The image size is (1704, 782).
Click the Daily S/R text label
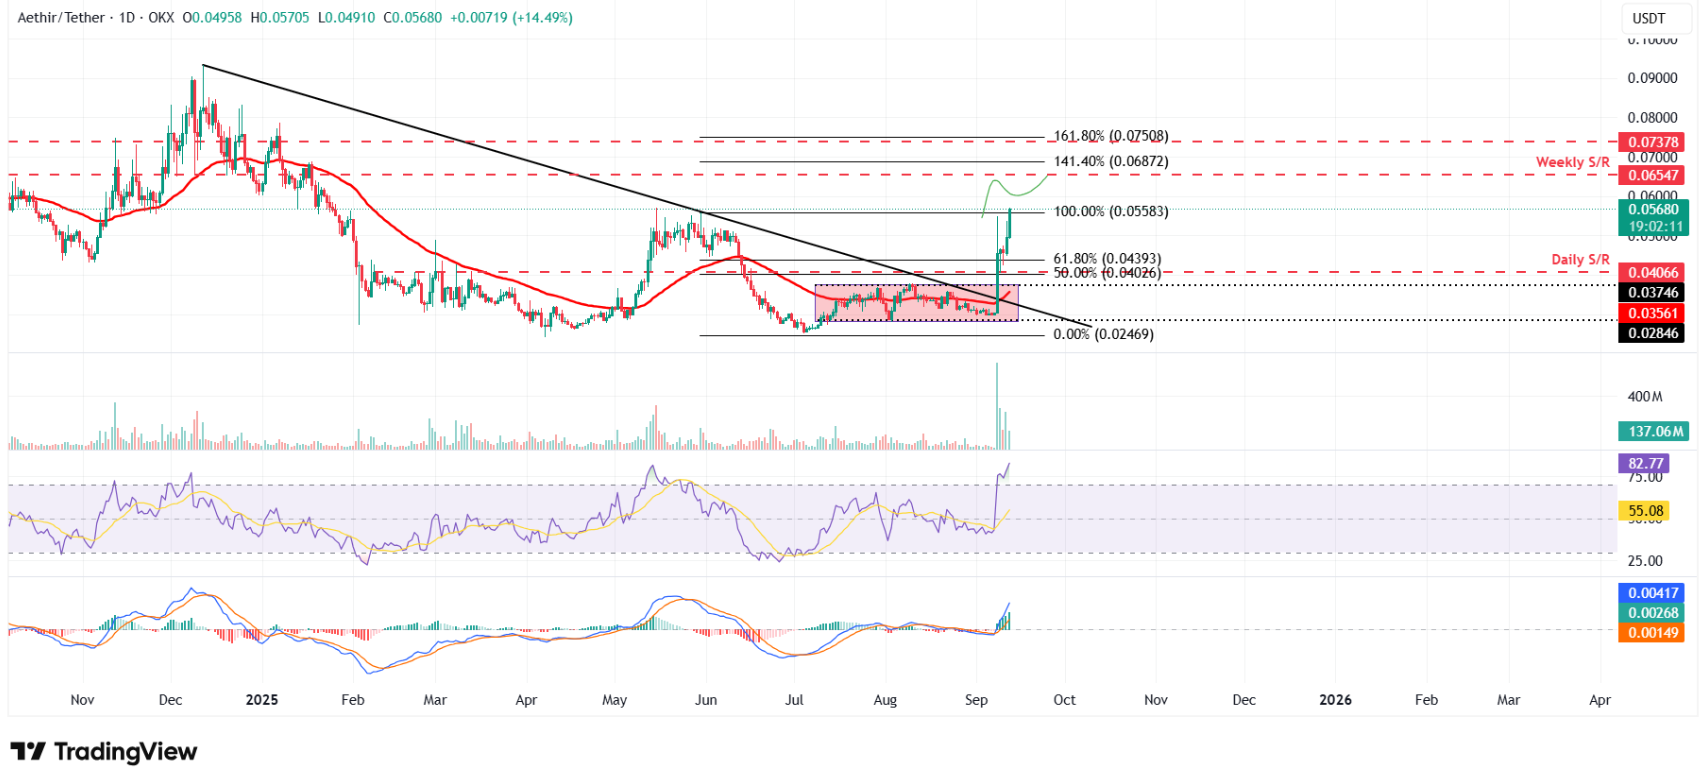click(1580, 259)
